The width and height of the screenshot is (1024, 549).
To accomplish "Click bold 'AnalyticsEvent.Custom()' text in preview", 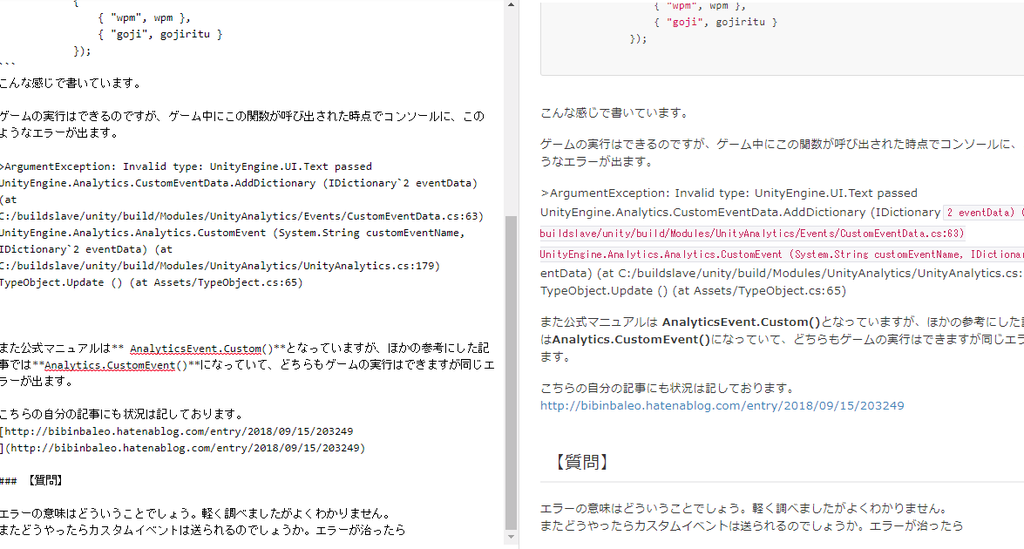I will 741,322.
